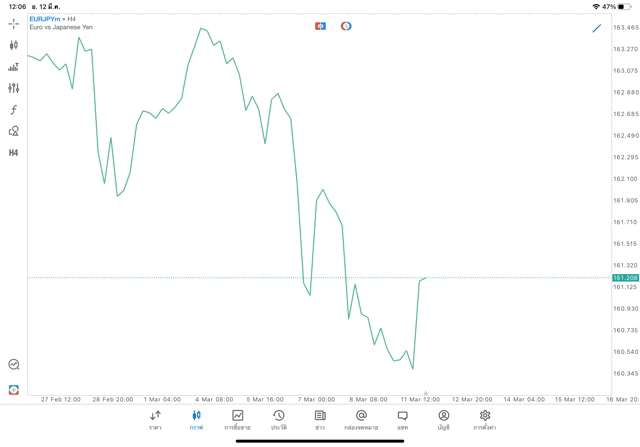Tap the bar chart icon in the sidebar
Screen dimensions: 640x447
(13, 67)
